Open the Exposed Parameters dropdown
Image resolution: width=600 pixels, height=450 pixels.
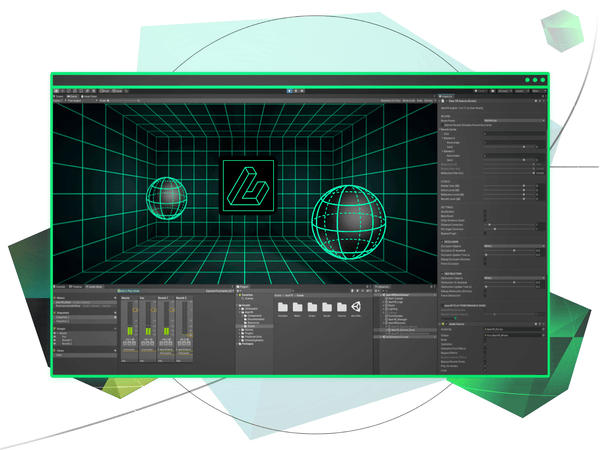(220, 291)
